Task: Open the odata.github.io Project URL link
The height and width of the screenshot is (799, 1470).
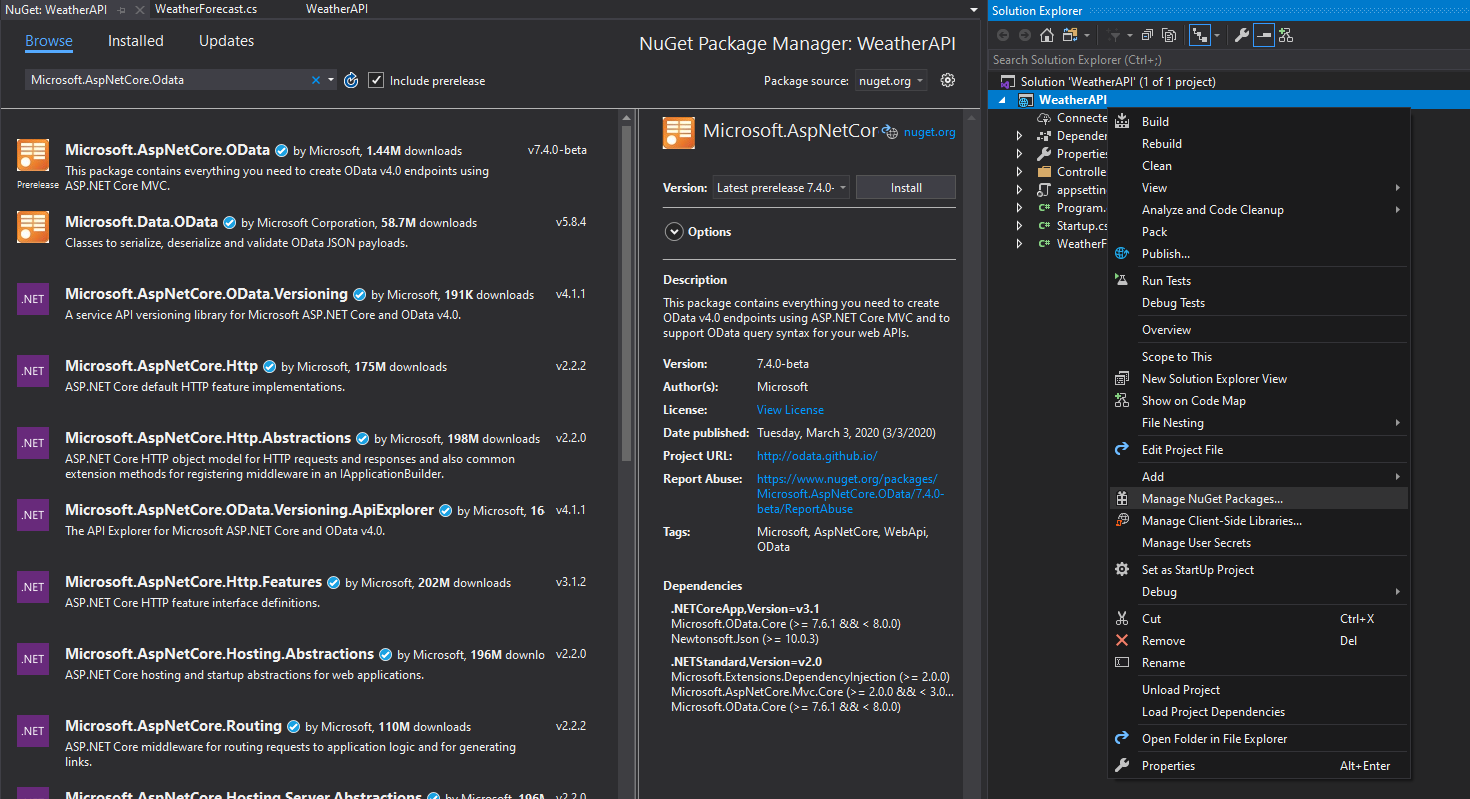Action: click(816, 455)
